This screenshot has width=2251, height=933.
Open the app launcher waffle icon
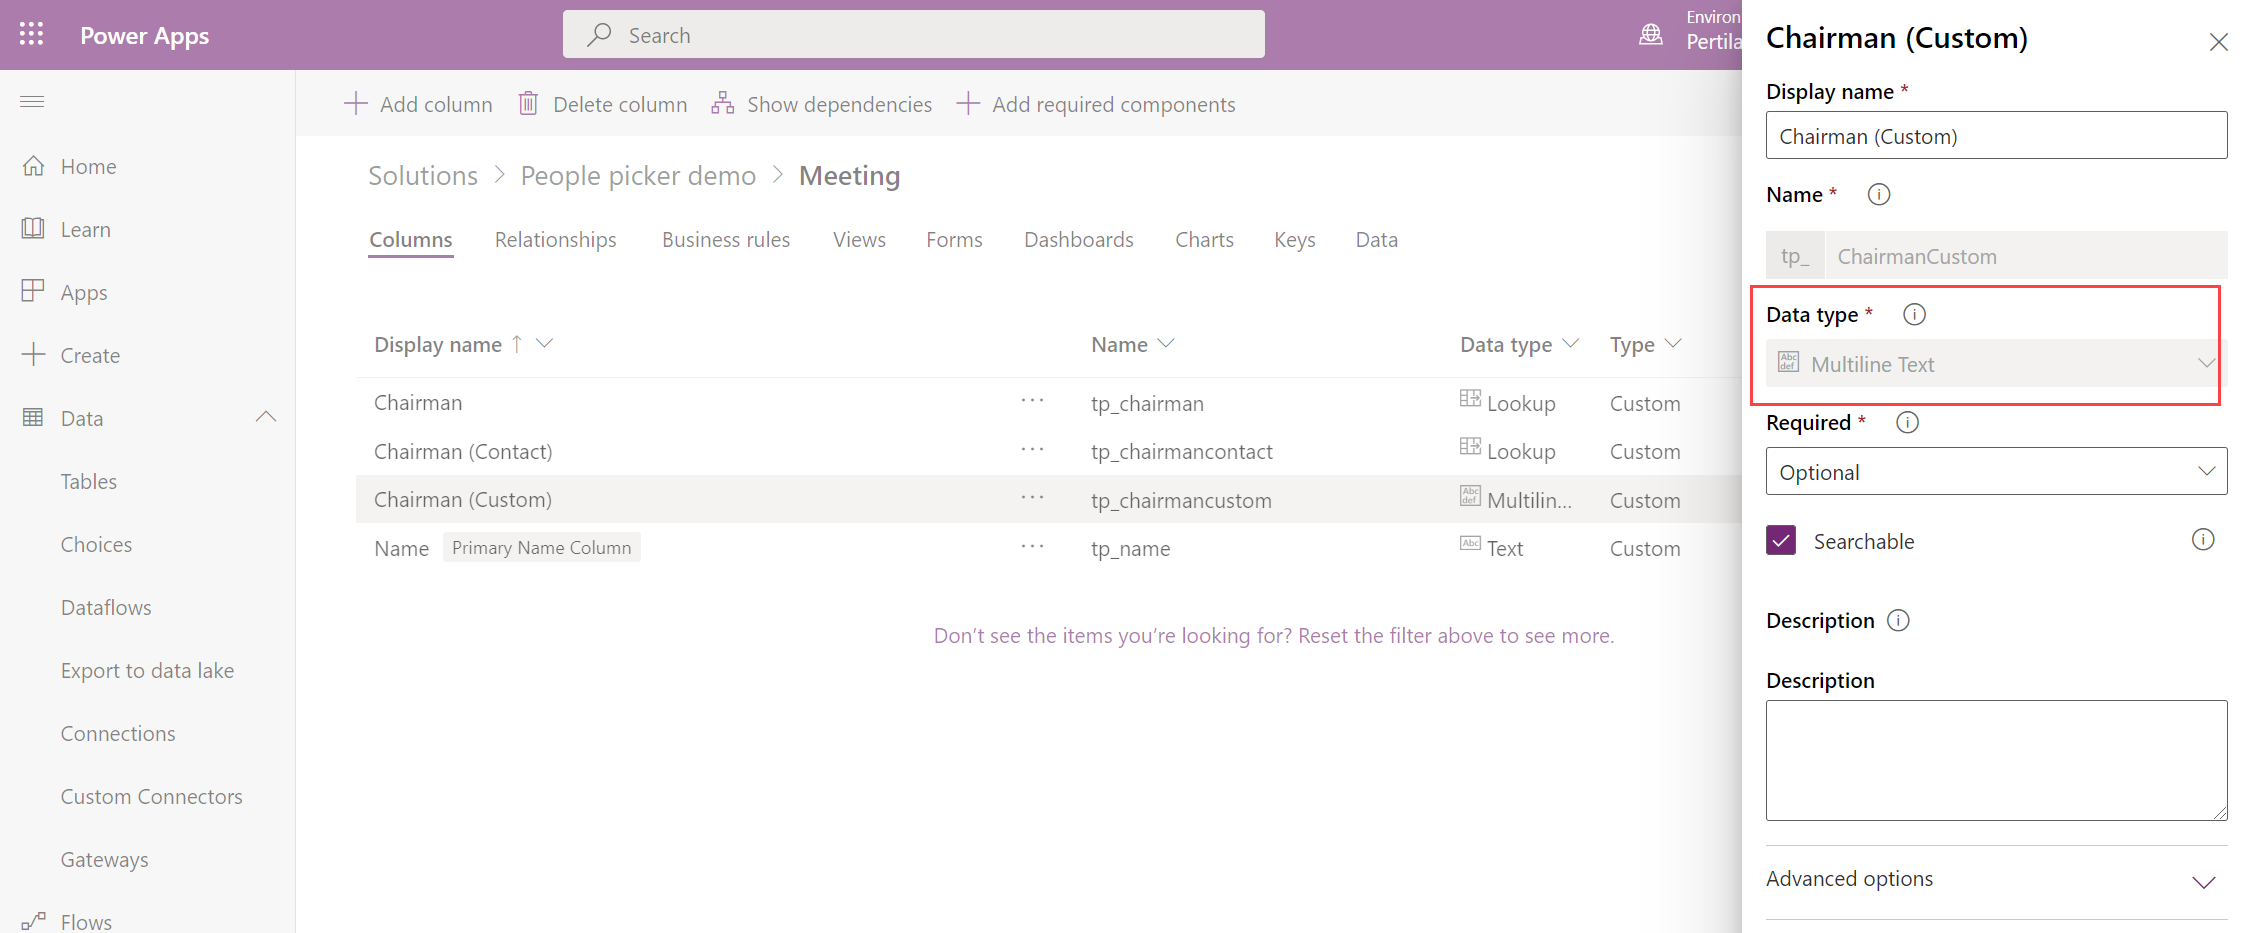pyautogui.click(x=31, y=34)
